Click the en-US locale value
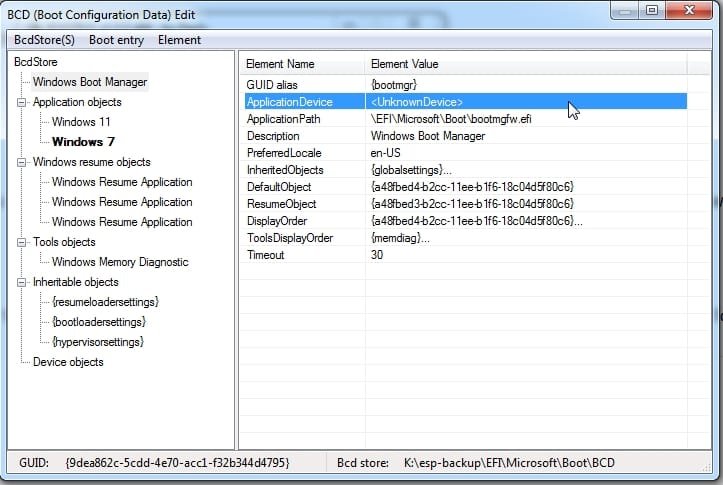 point(385,153)
